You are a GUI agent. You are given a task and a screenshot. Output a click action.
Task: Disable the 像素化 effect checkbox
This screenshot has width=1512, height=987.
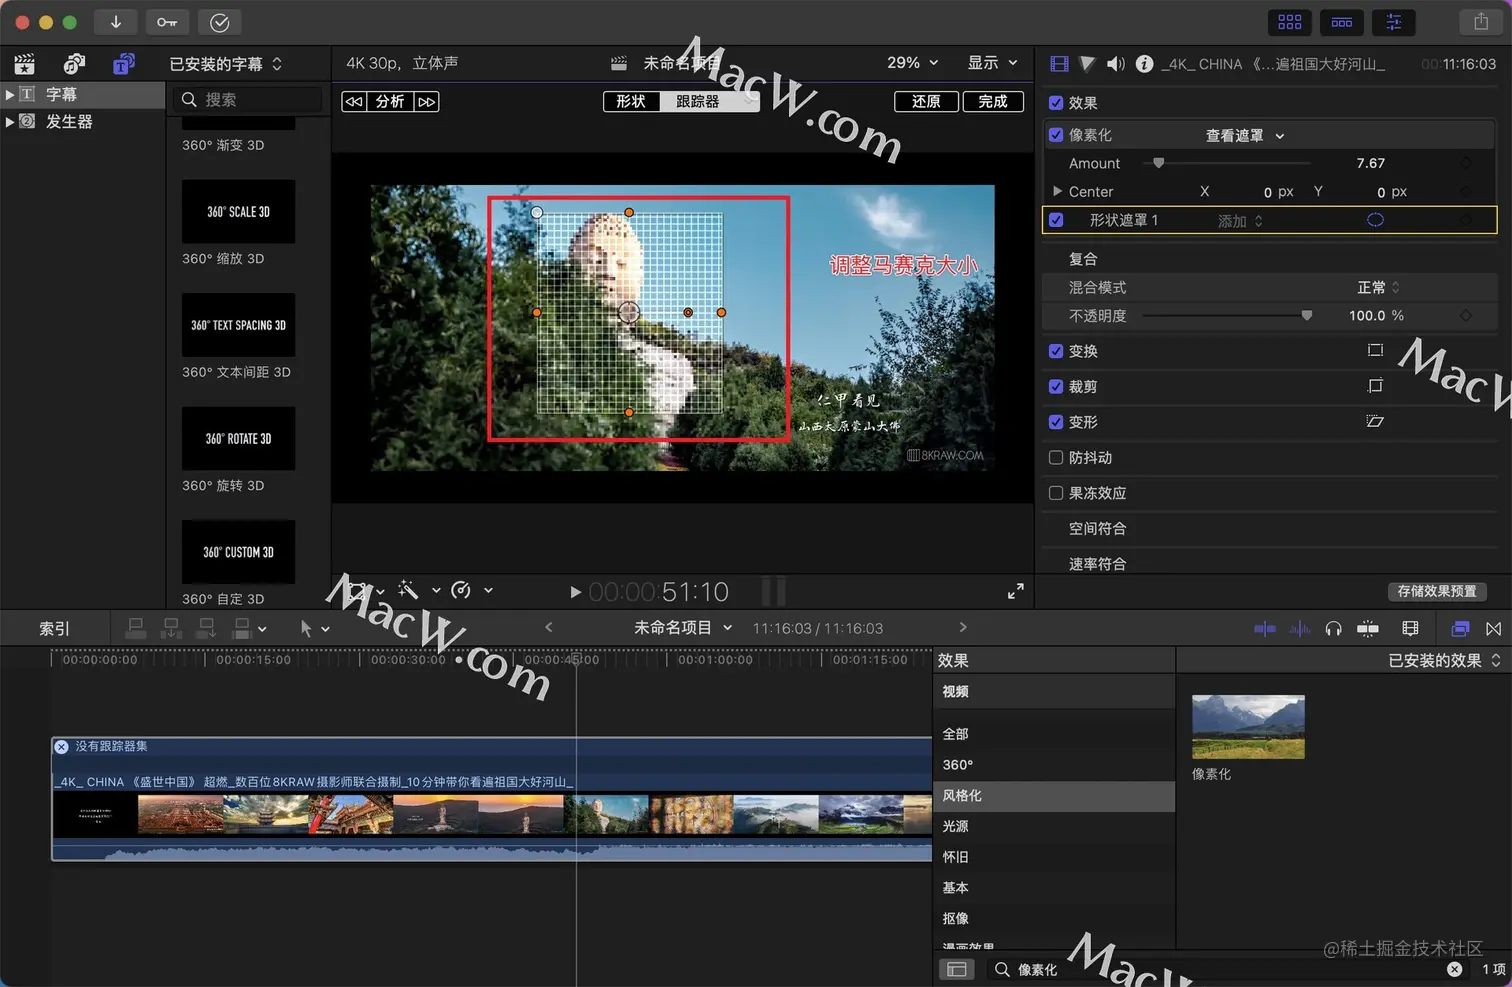tap(1056, 134)
